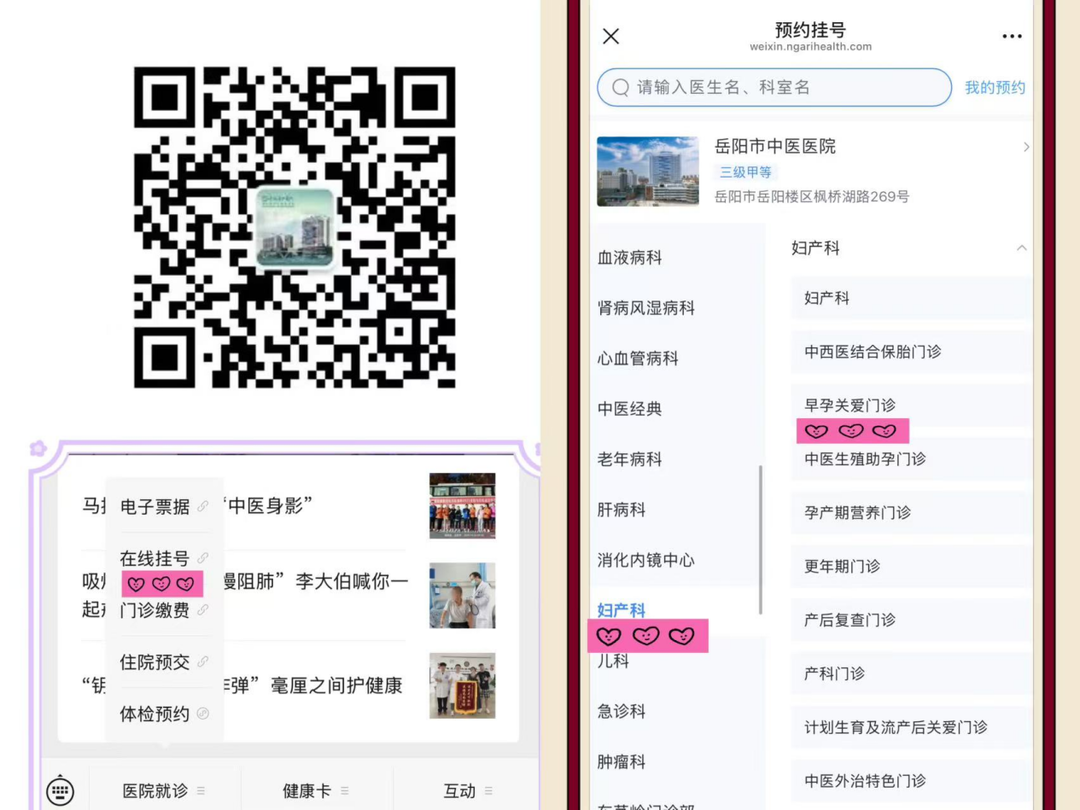
Task: Open the 中医身影 article thumbnail
Action: (x=462, y=506)
